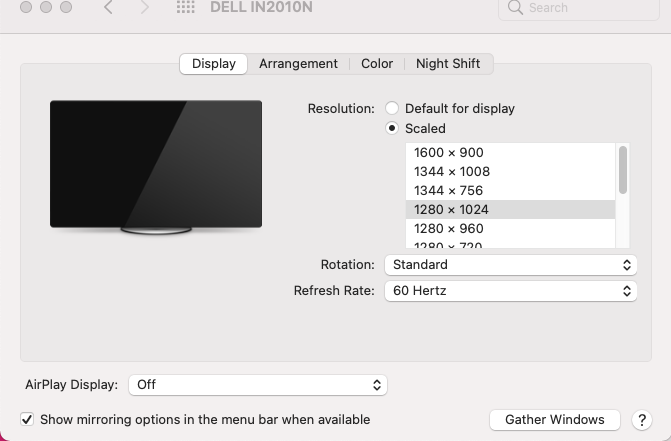Click the search magnifier icon
This screenshot has height=441, width=671.
516,8
